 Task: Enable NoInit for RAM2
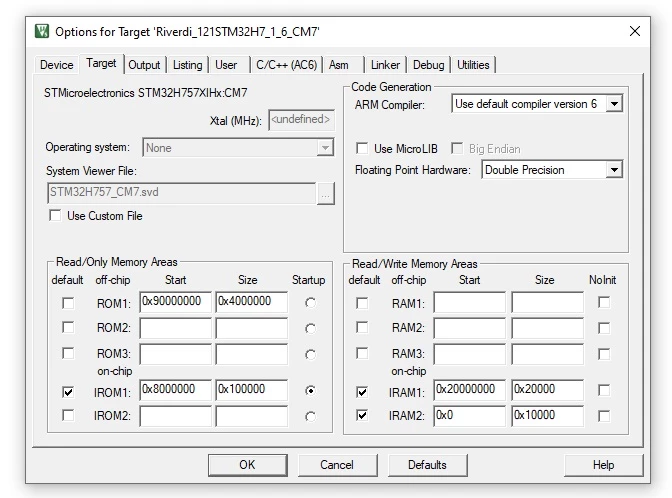604,328
